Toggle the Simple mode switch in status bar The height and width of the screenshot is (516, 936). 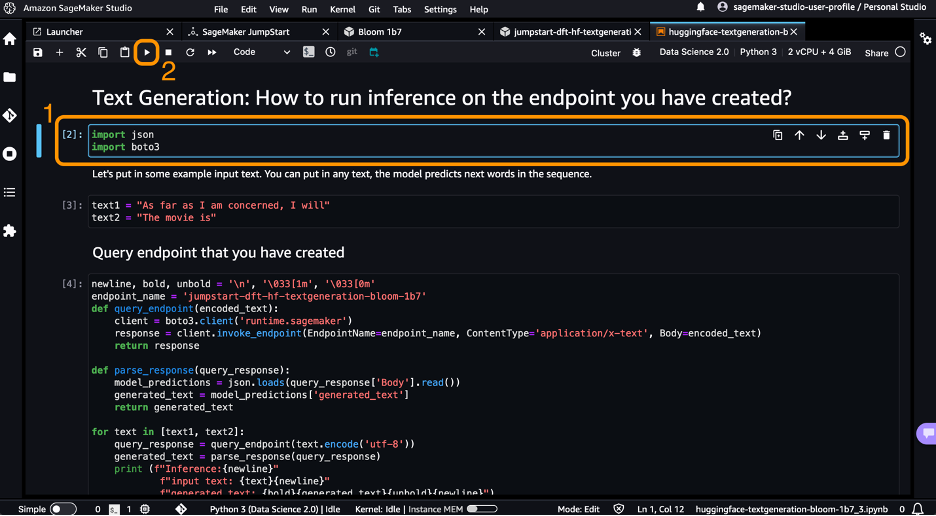tap(62, 508)
